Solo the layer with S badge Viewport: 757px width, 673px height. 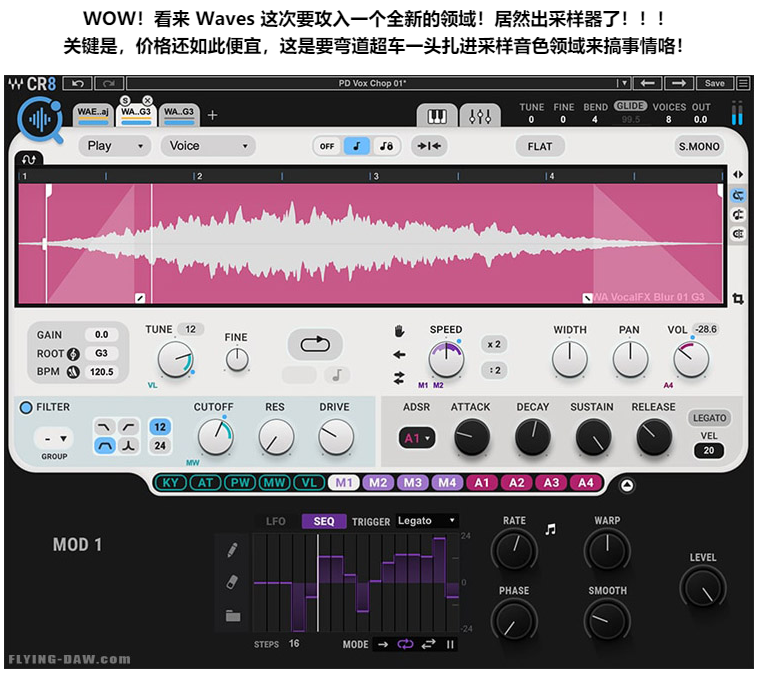point(125,100)
